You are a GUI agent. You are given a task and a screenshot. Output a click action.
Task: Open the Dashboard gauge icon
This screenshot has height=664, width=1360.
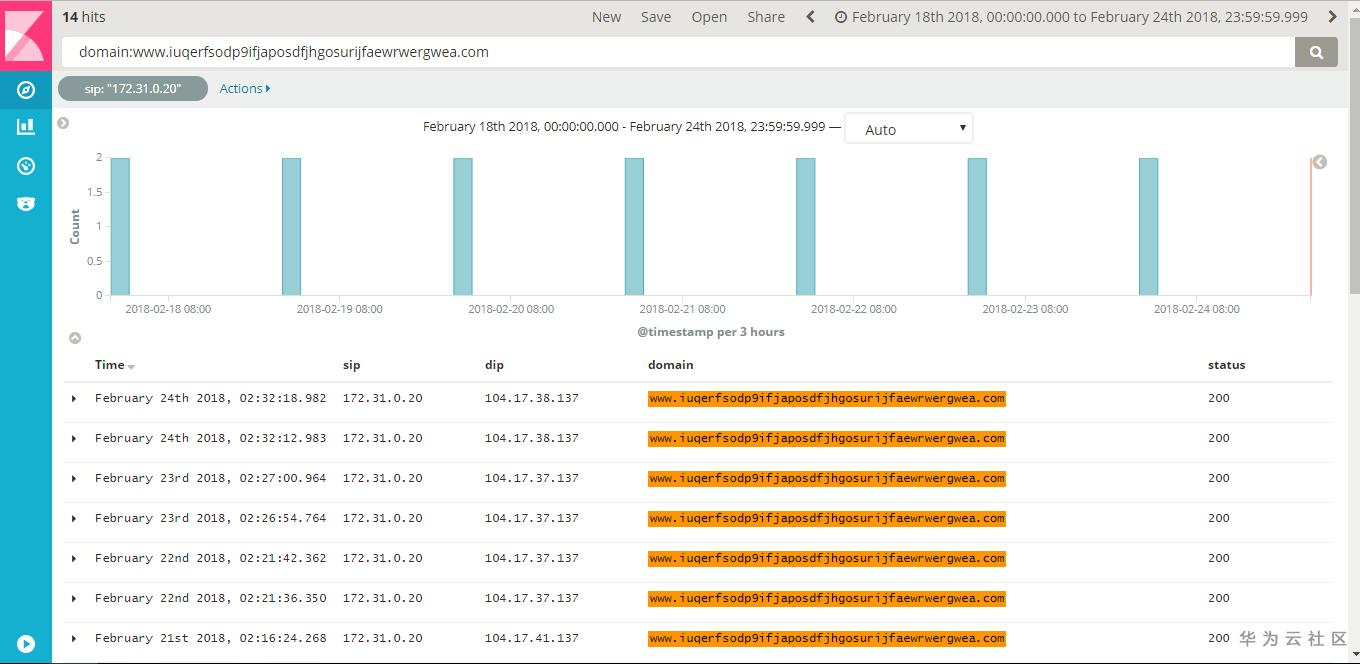point(26,166)
